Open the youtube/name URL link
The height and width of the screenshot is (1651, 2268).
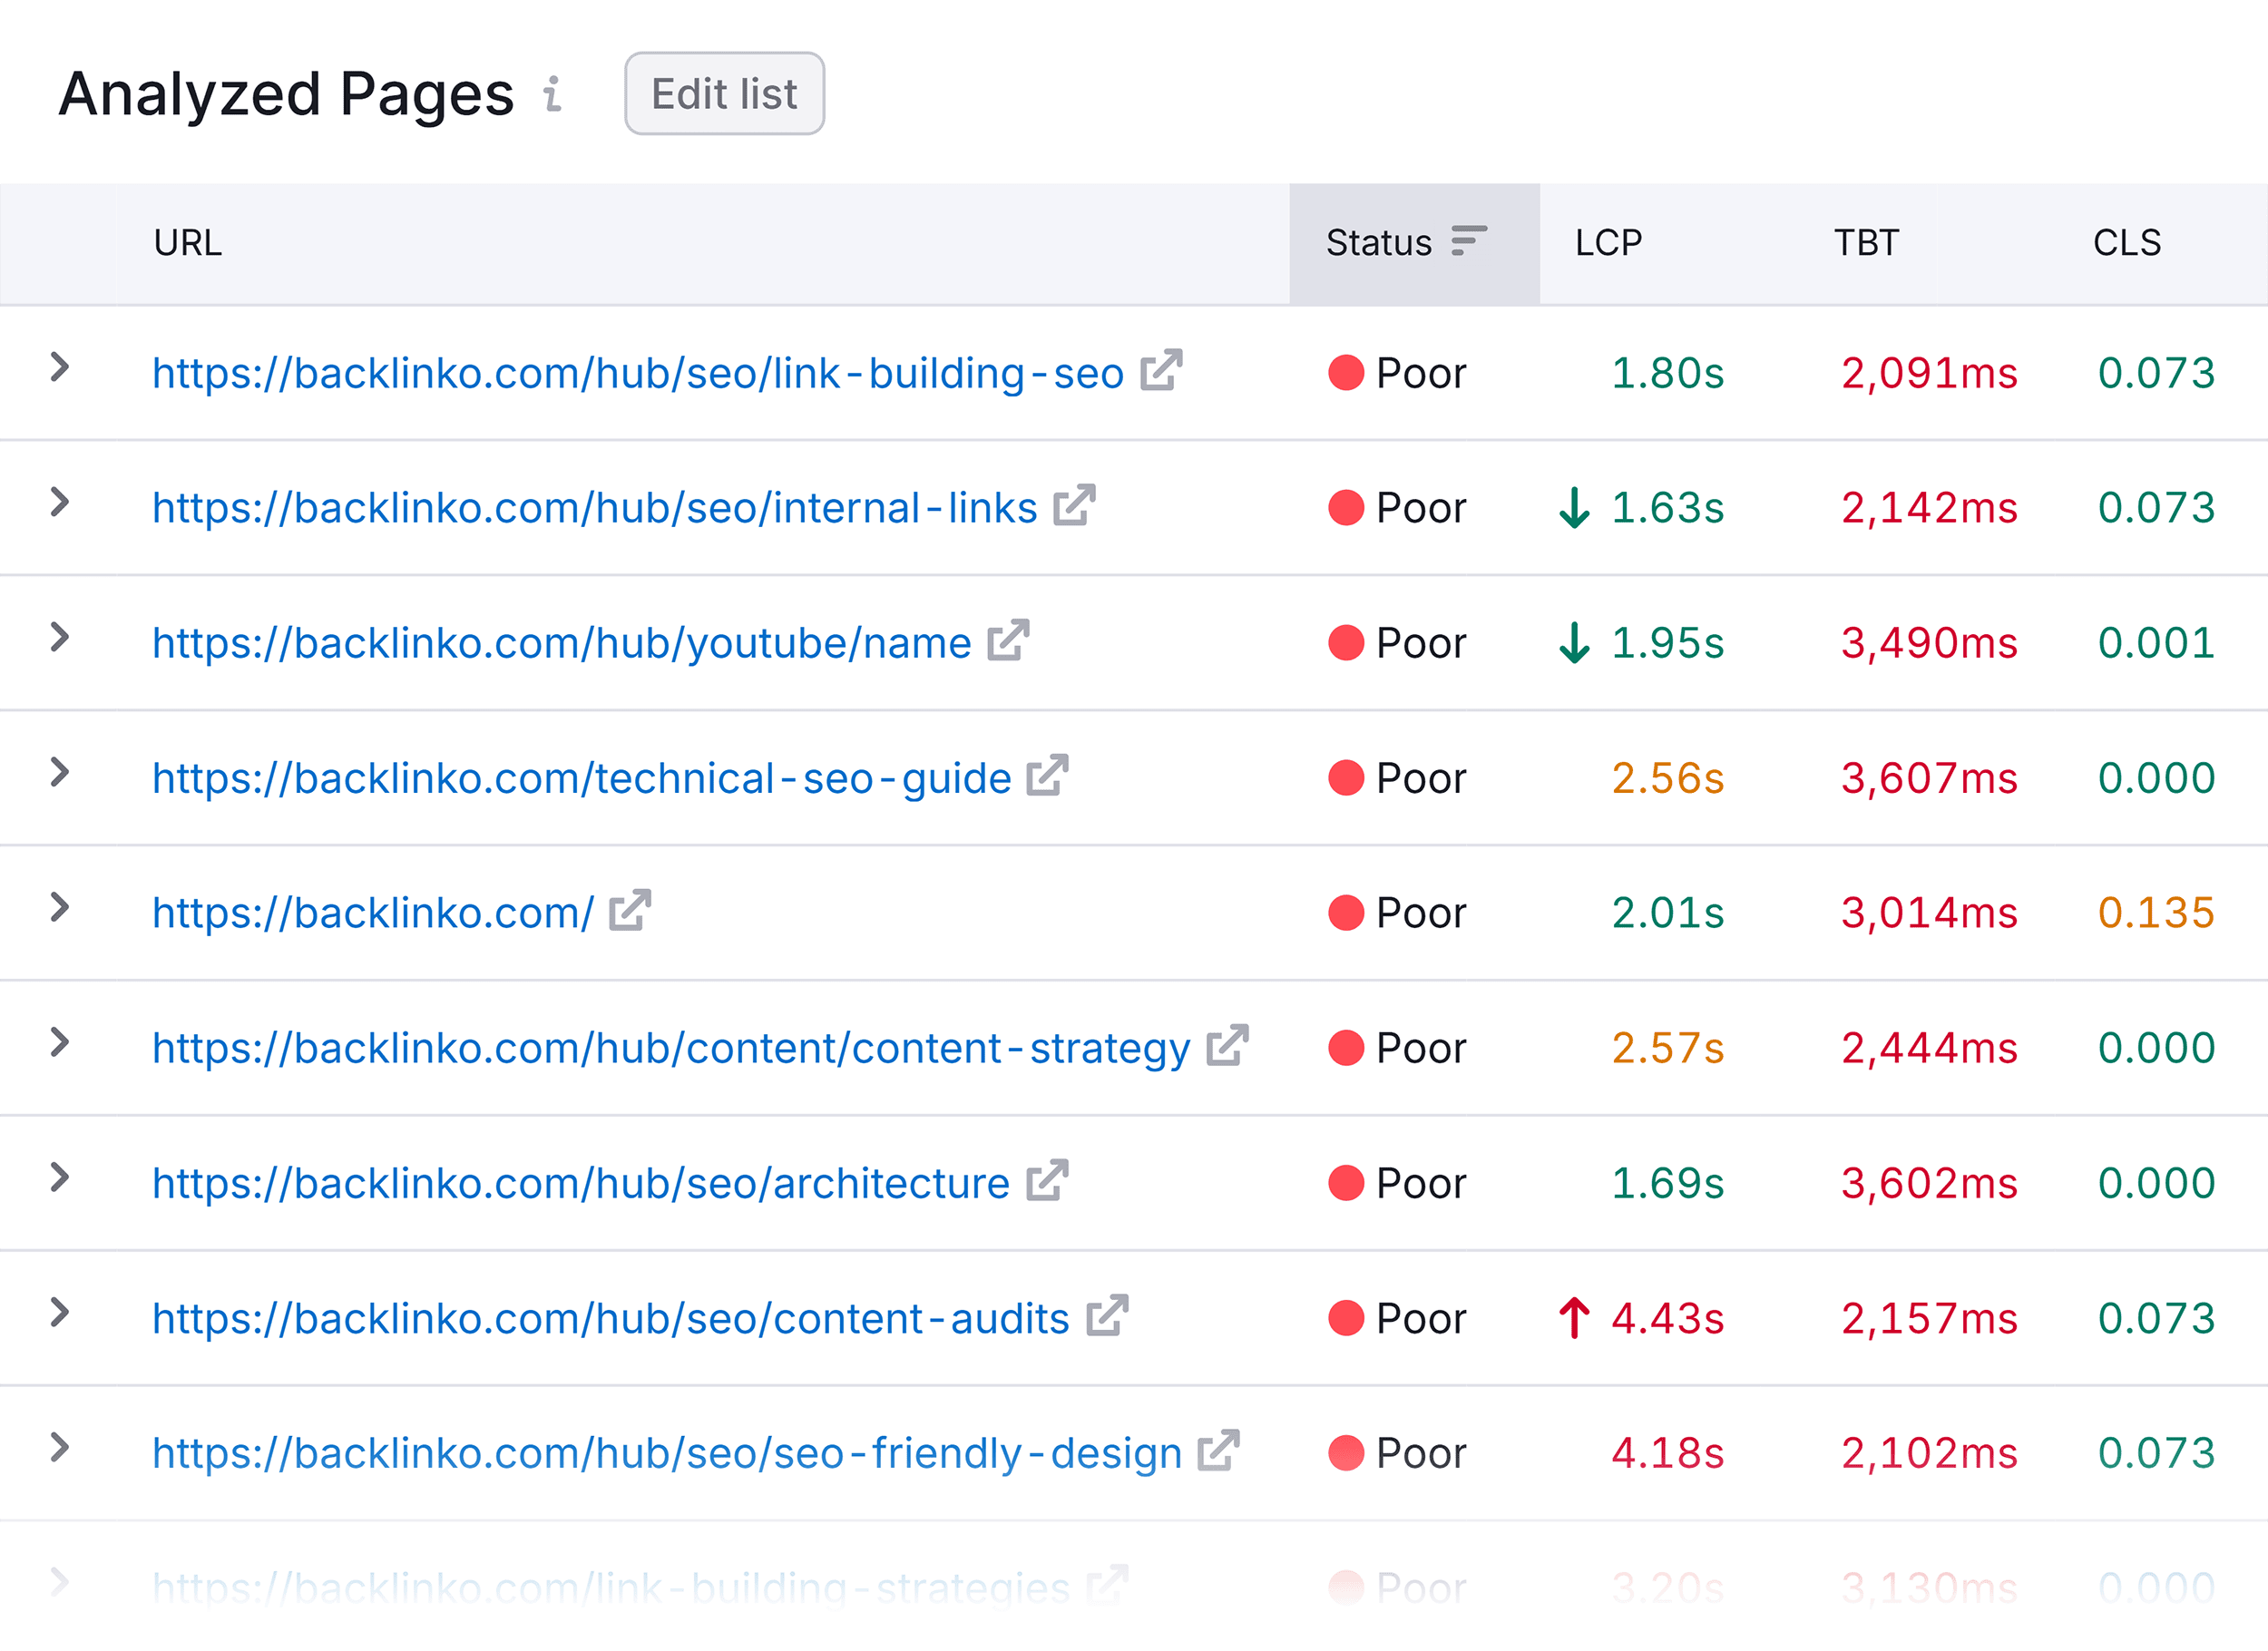[561, 644]
